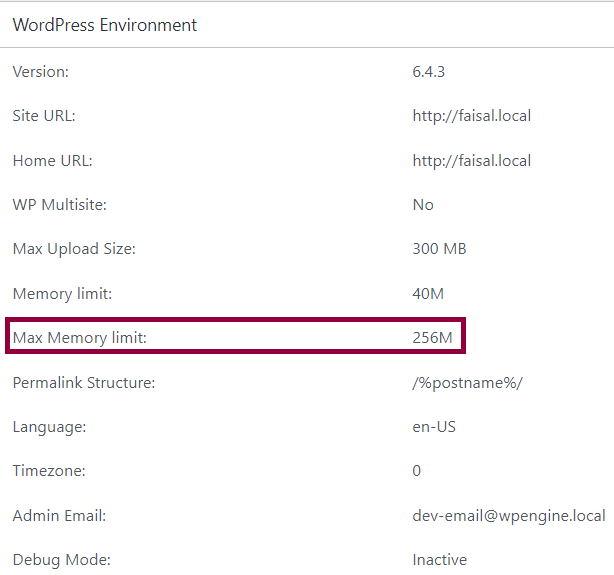Click the Admin Email label
This screenshot has width=614, height=575.
click(59, 516)
